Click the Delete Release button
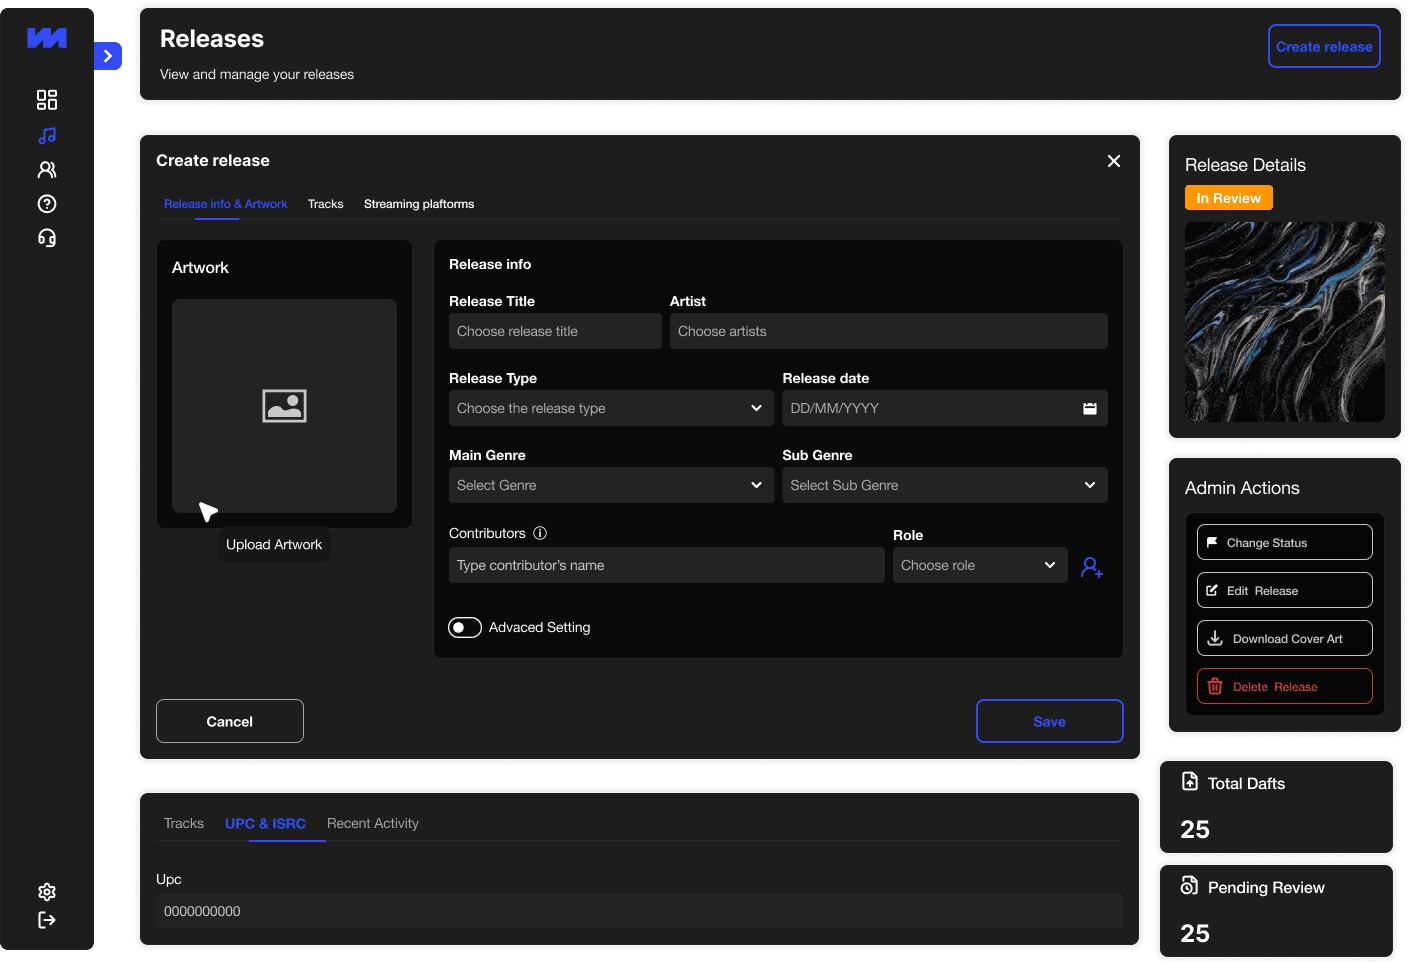This screenshot has height=967, width=1409. [1285, 686]
